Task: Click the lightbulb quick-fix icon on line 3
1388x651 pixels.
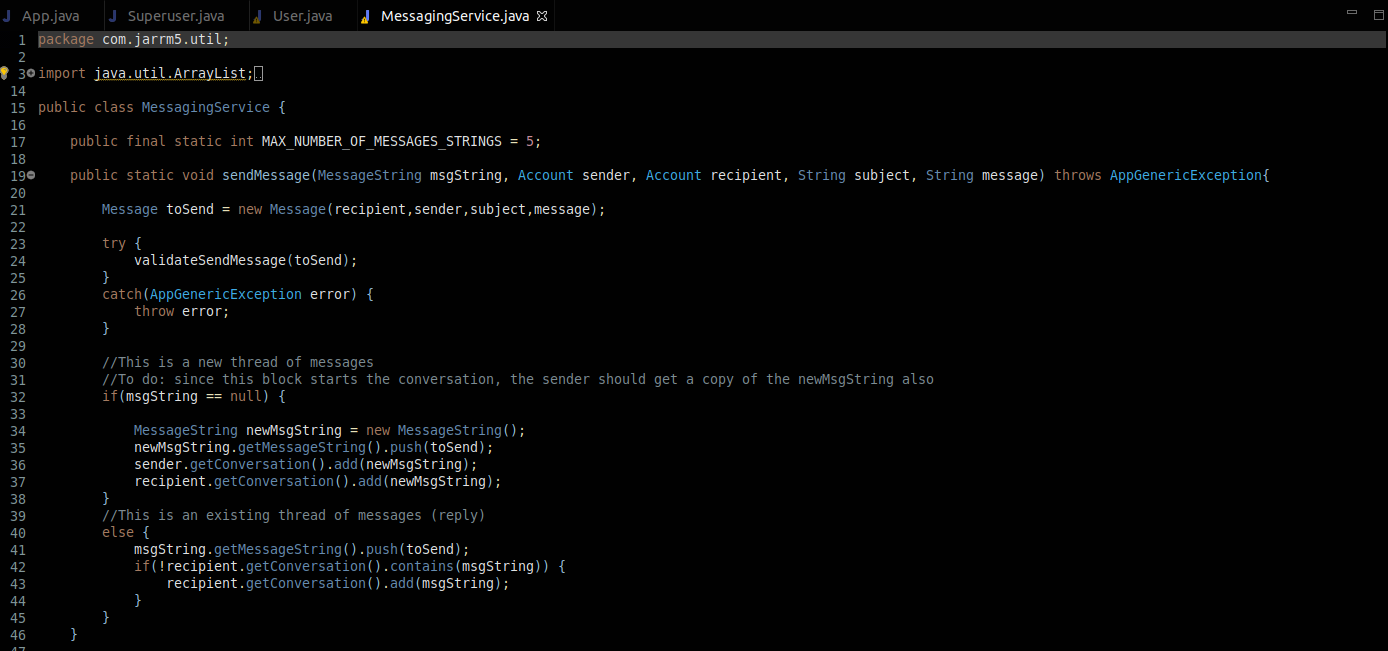Action: (x=5, y=73)
